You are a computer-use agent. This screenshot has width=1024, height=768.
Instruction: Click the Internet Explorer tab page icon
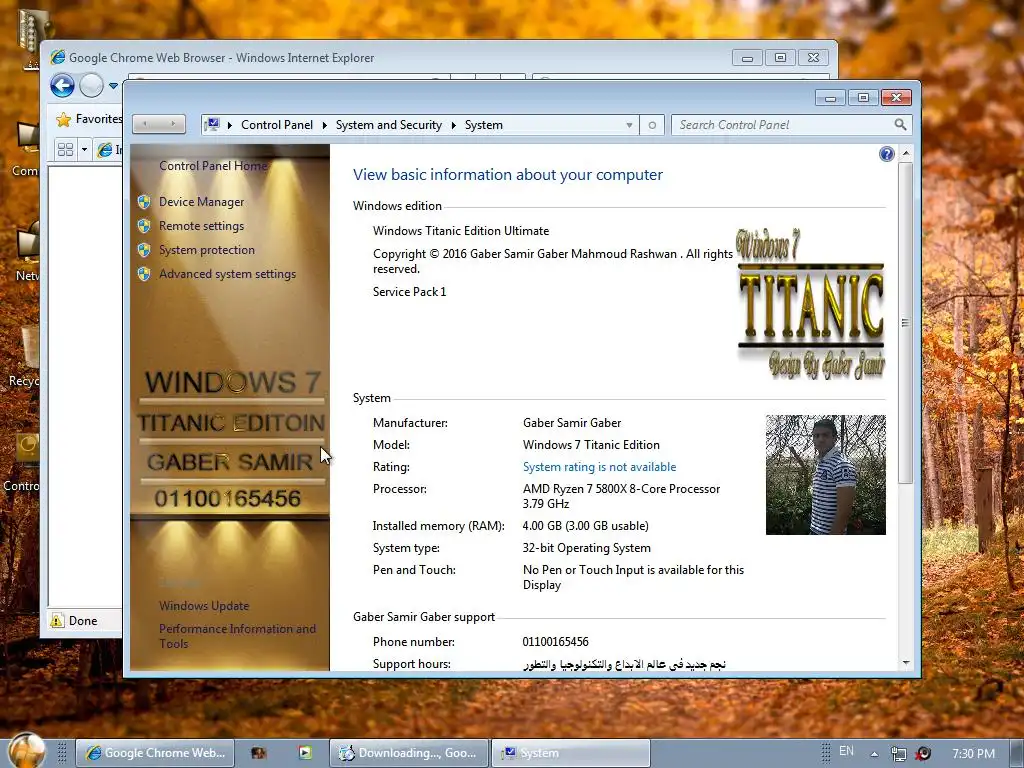click(104, 150)
